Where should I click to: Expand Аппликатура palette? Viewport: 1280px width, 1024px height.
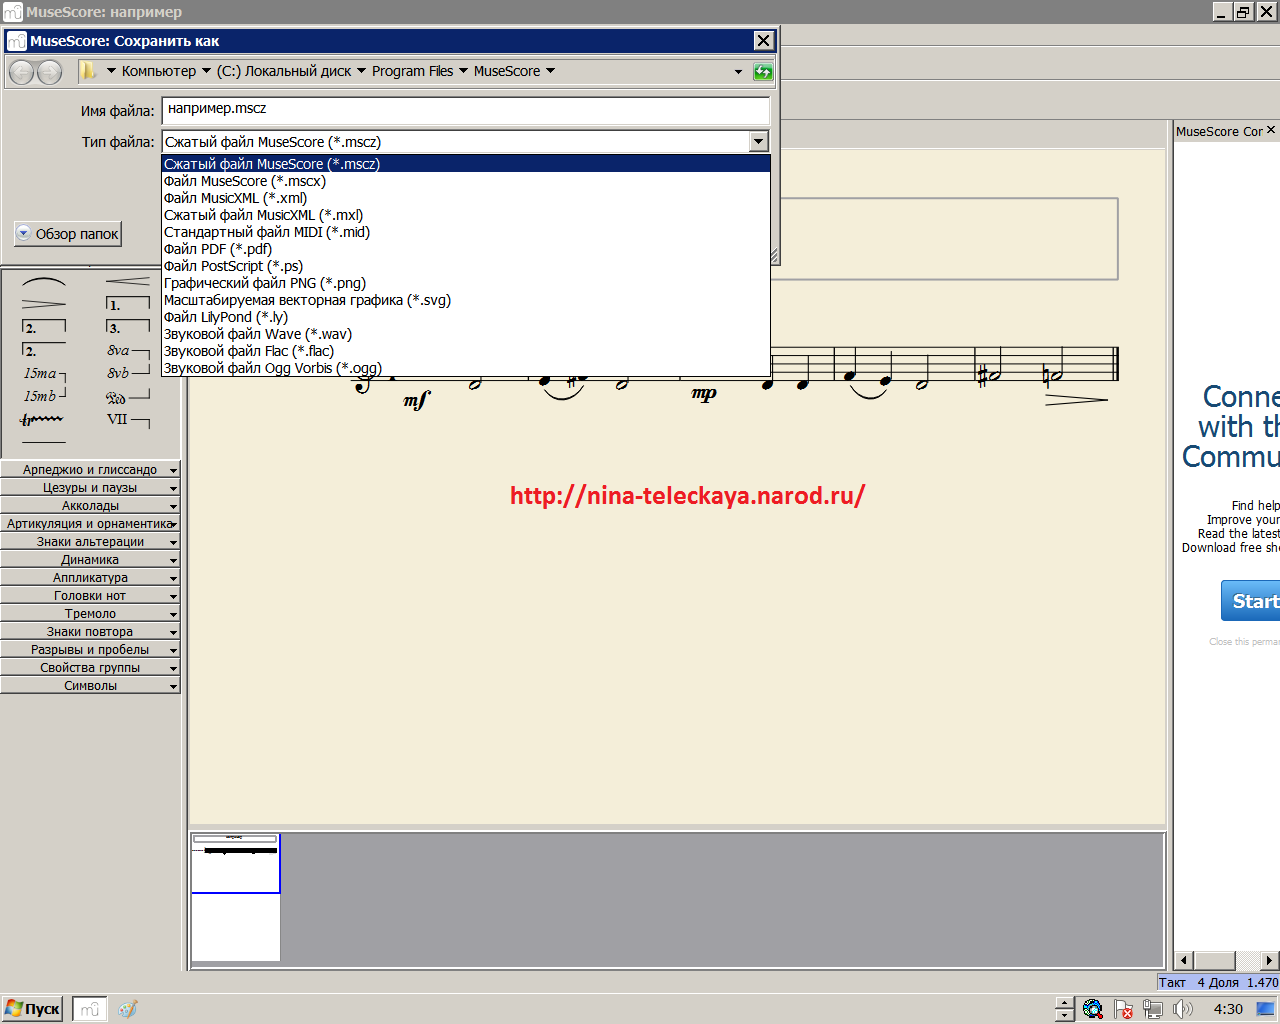(90, 578)
